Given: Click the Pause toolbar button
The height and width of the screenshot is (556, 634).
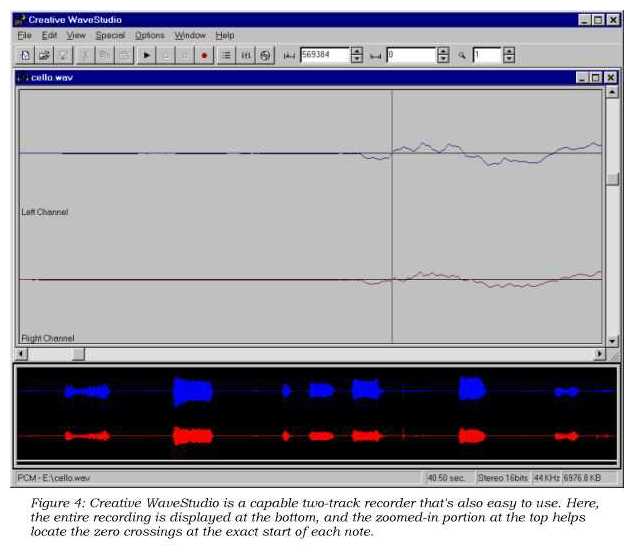Looking at the screenshot, I should (165, 55).
